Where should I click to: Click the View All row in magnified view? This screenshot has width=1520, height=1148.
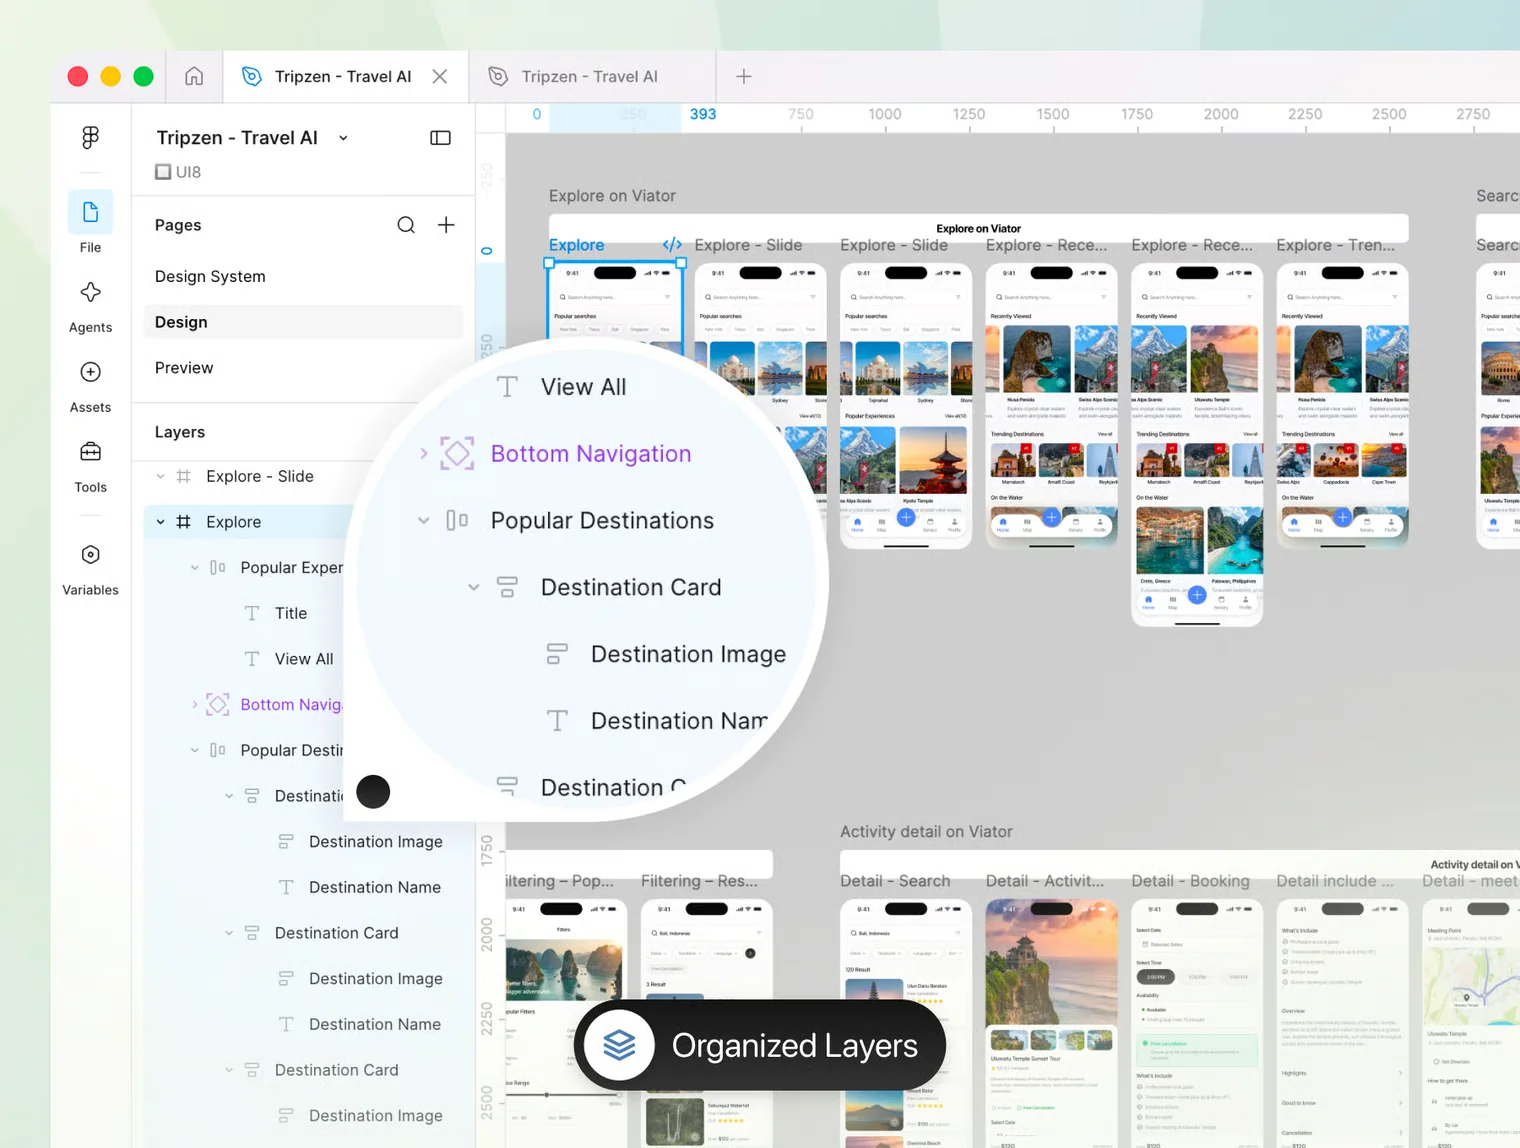pos(583,387)
